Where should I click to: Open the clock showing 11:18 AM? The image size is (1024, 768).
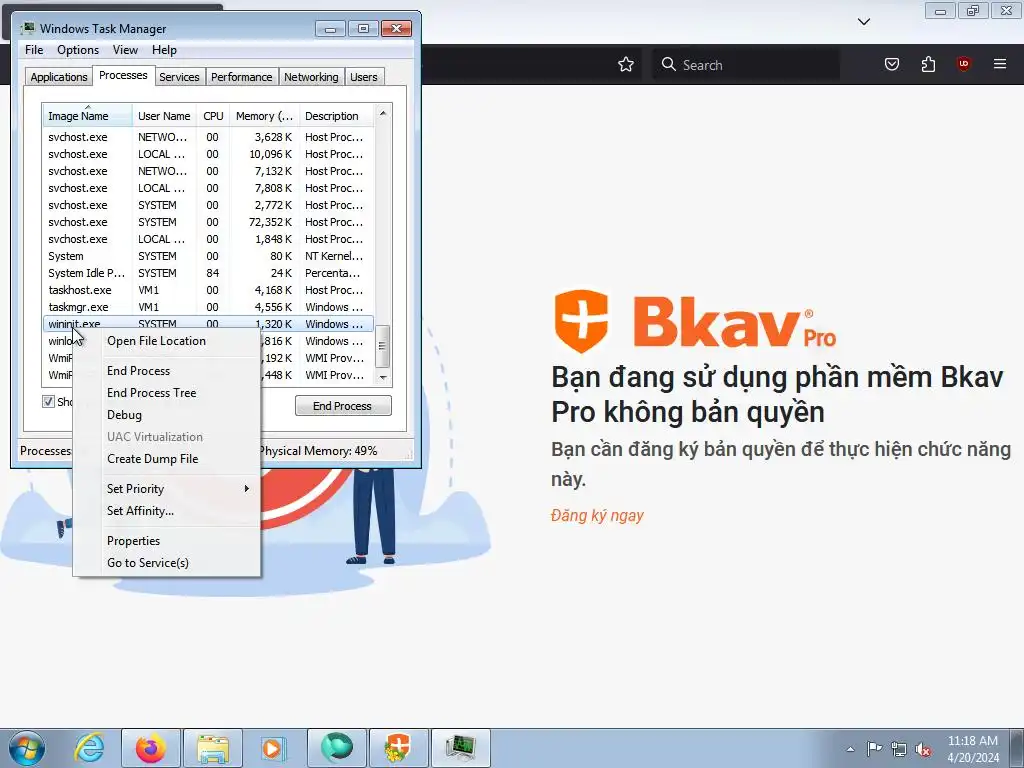(973, 749)
